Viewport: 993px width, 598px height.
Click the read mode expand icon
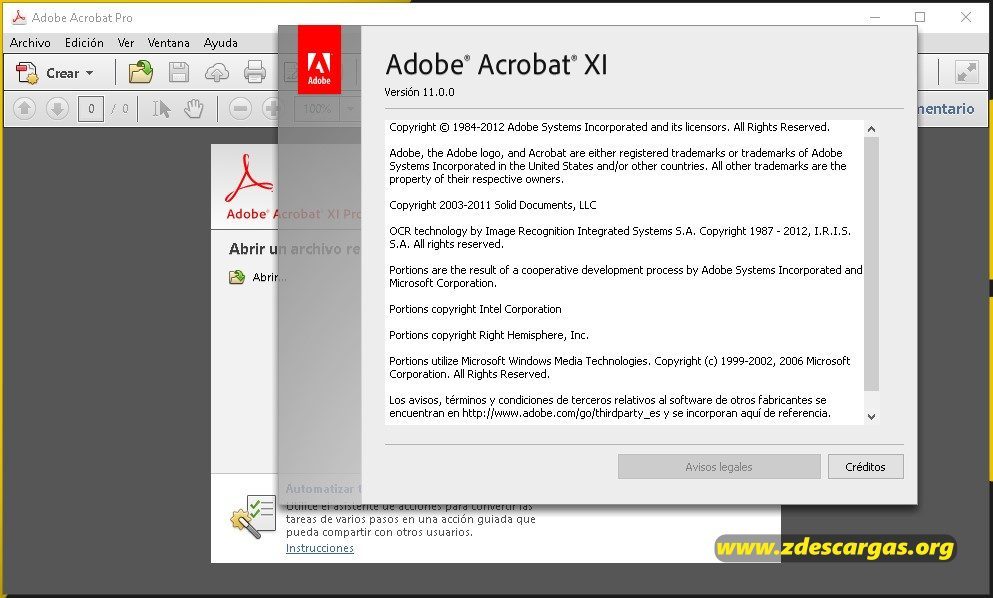(966, 72)
